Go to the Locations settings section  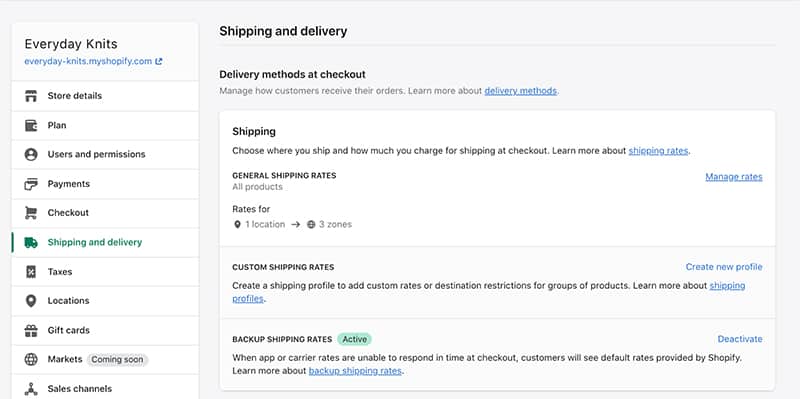(105, 301)
